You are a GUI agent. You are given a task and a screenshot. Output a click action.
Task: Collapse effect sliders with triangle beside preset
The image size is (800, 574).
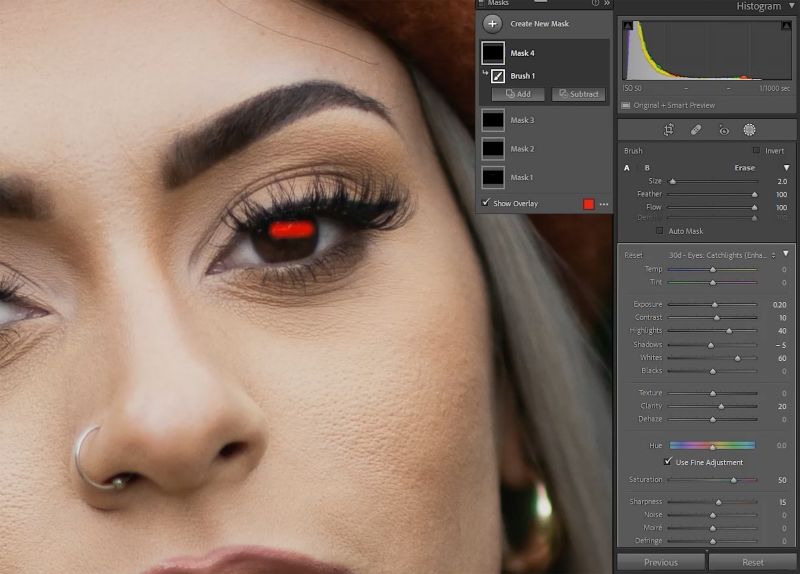tap(786, 254)
